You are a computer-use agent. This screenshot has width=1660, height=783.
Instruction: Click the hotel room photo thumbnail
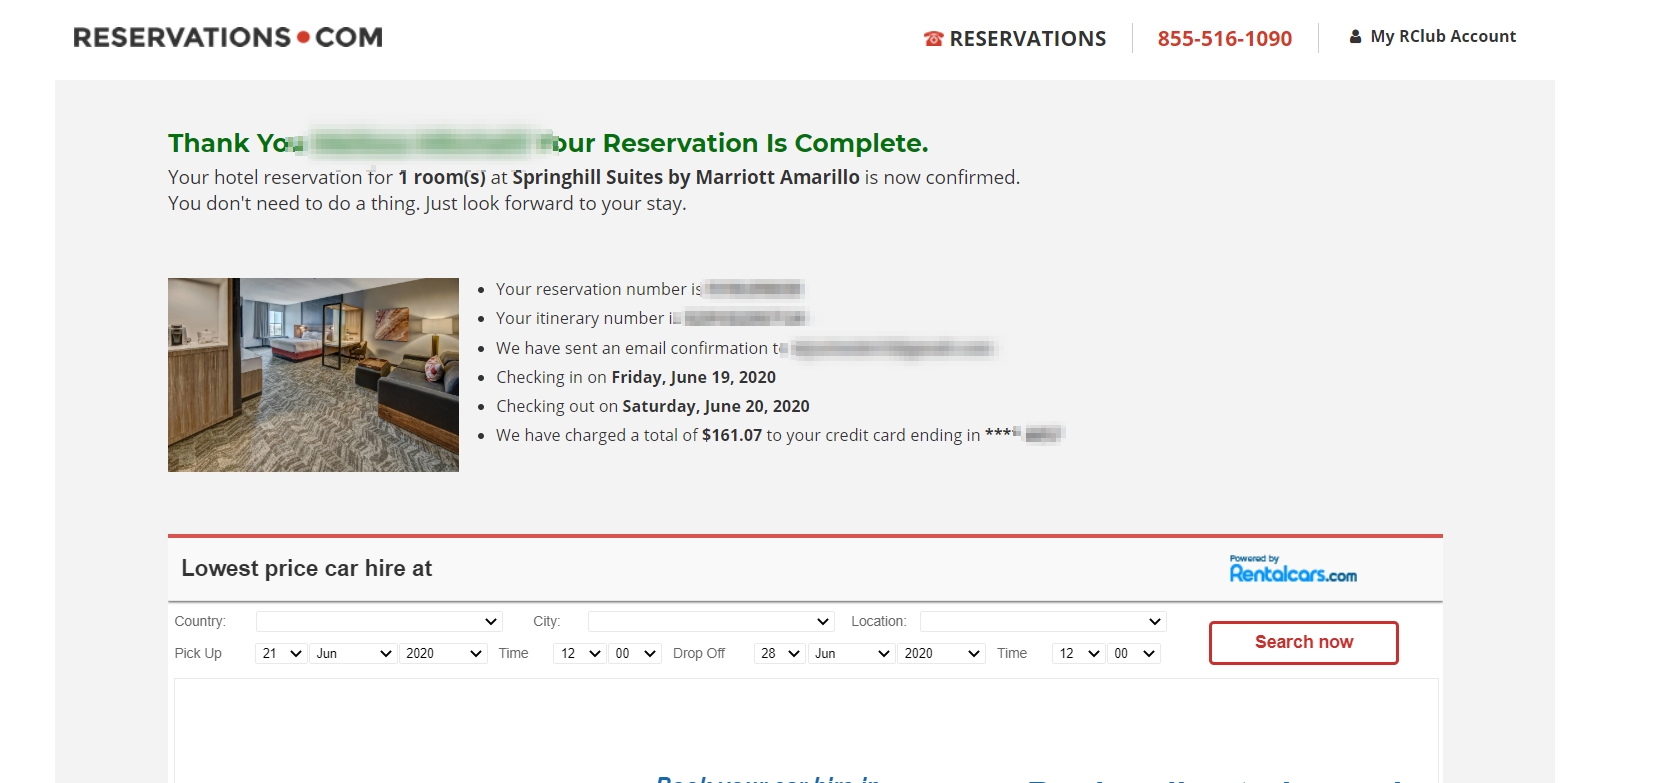click(x=313, y=374)
